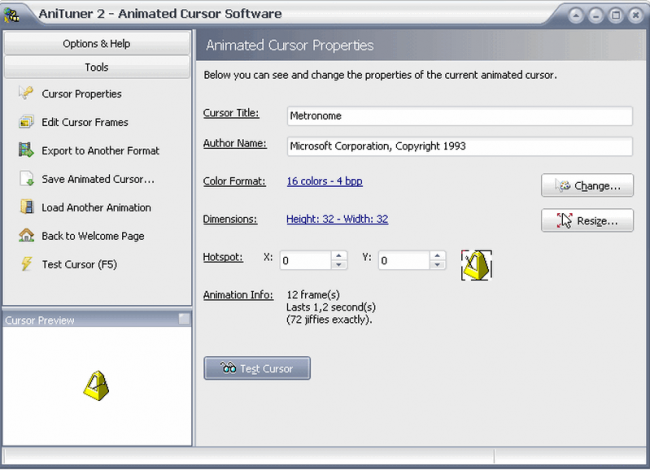Close the AniTuner window
Viewport: 650px width, 470px height.
click(635, 16)
